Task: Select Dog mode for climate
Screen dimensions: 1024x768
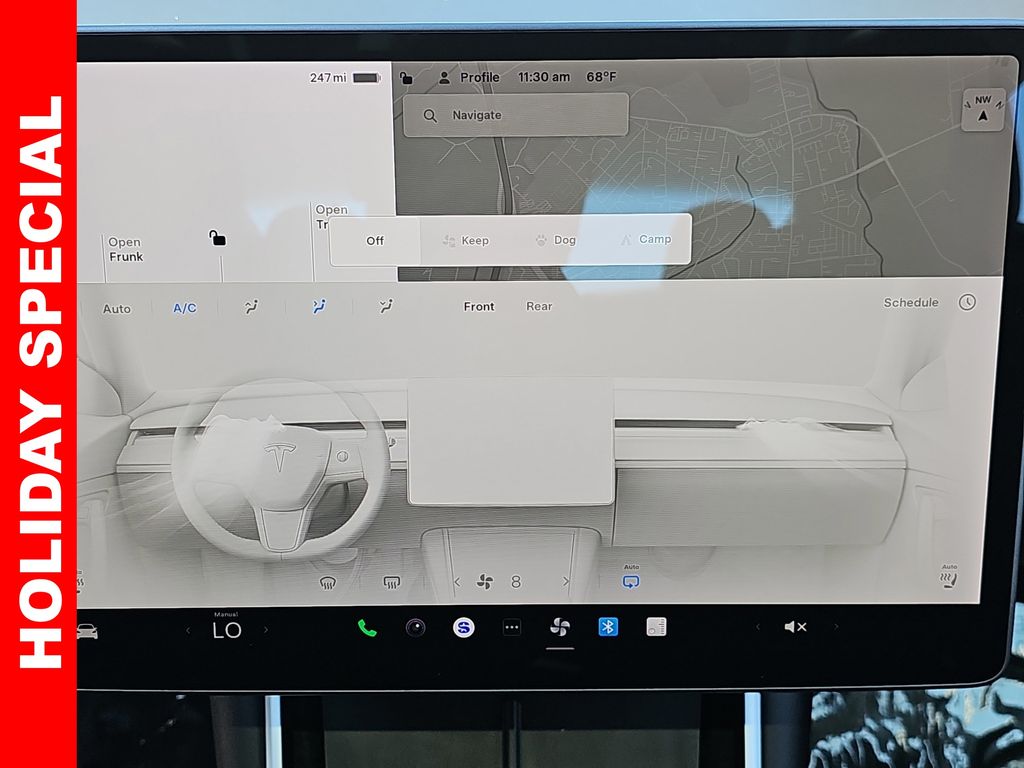Action: point(555,240)
